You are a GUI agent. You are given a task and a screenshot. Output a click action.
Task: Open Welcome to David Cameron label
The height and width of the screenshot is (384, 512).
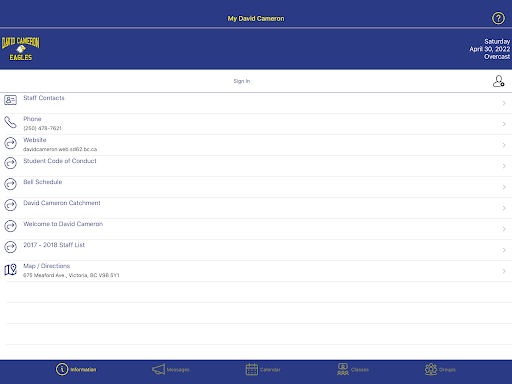pyautogui.click(x=63, y=224)
